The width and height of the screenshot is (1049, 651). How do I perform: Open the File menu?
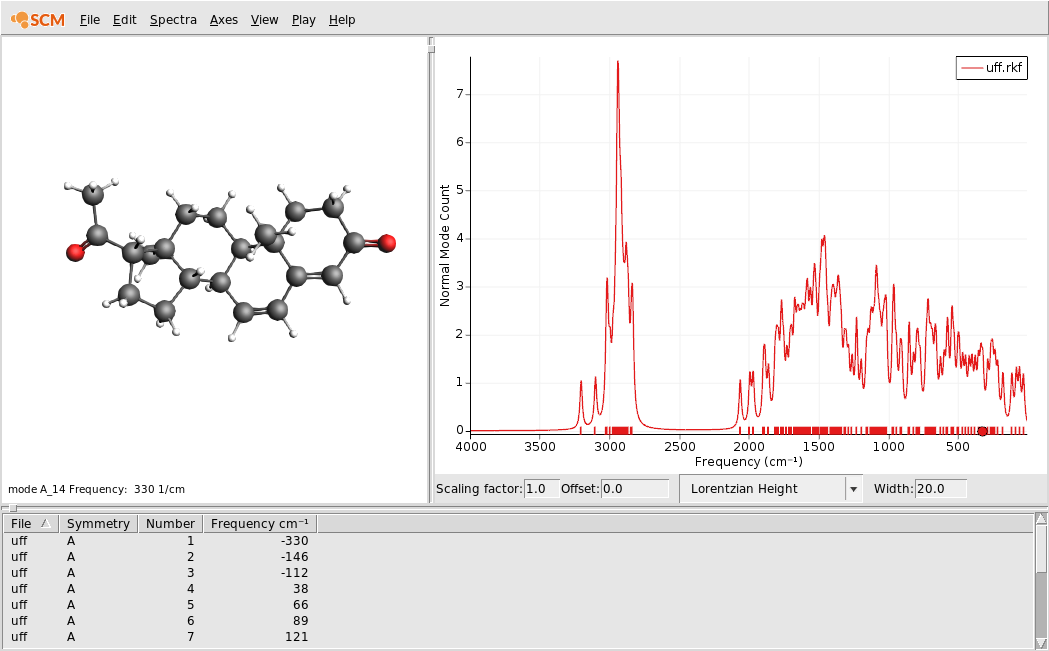click(90, 20)
